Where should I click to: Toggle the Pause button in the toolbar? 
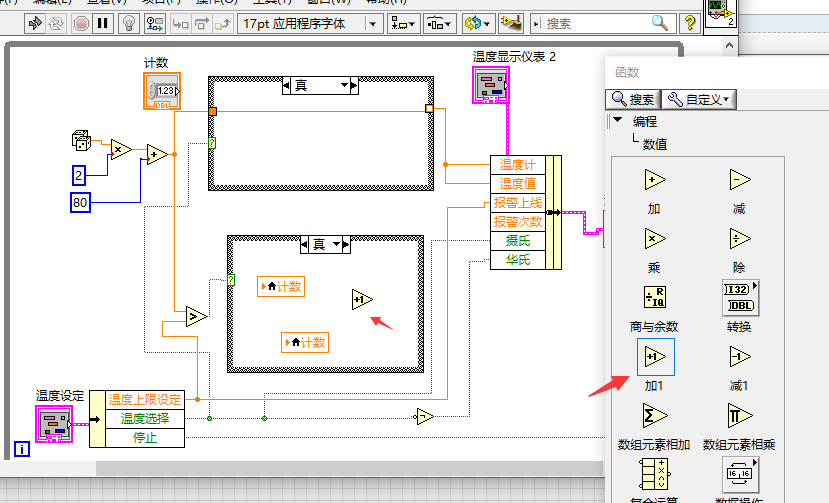pyautogui.click(x=103, y=23)
